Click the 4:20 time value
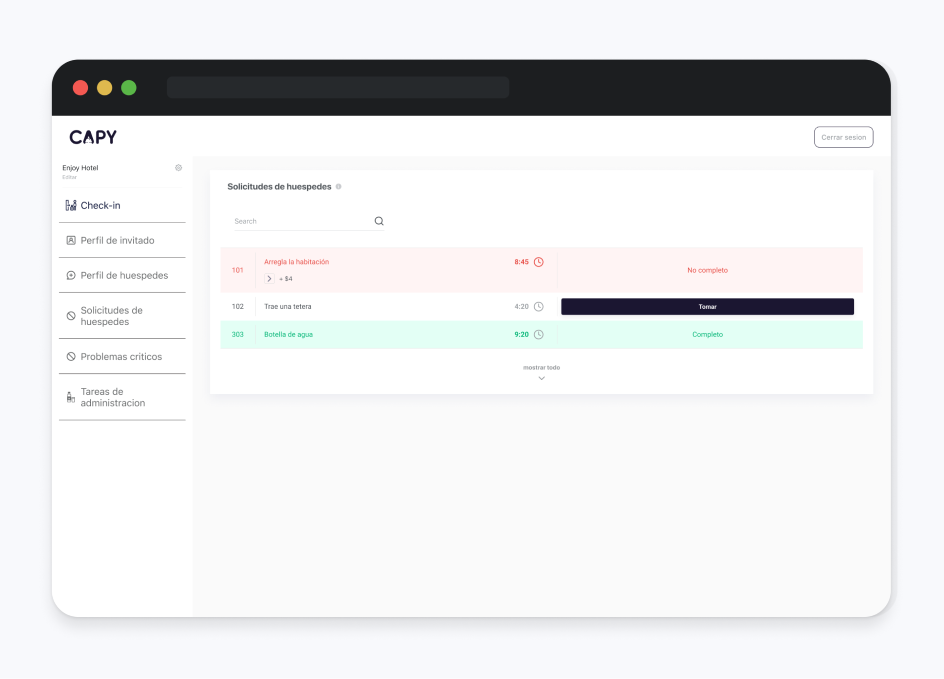Screen dimensions: 944x679 click(521, 306)
